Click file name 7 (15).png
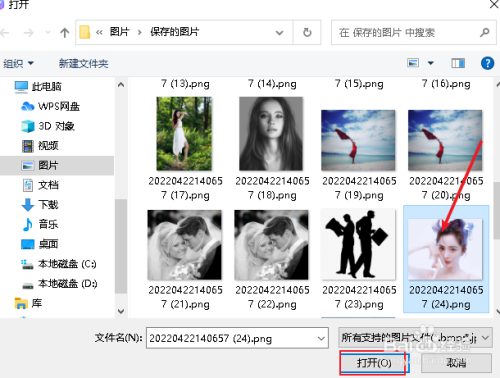The height and width of the screenshot is (378, 500). pyautogui.click(x=359, y=84)
